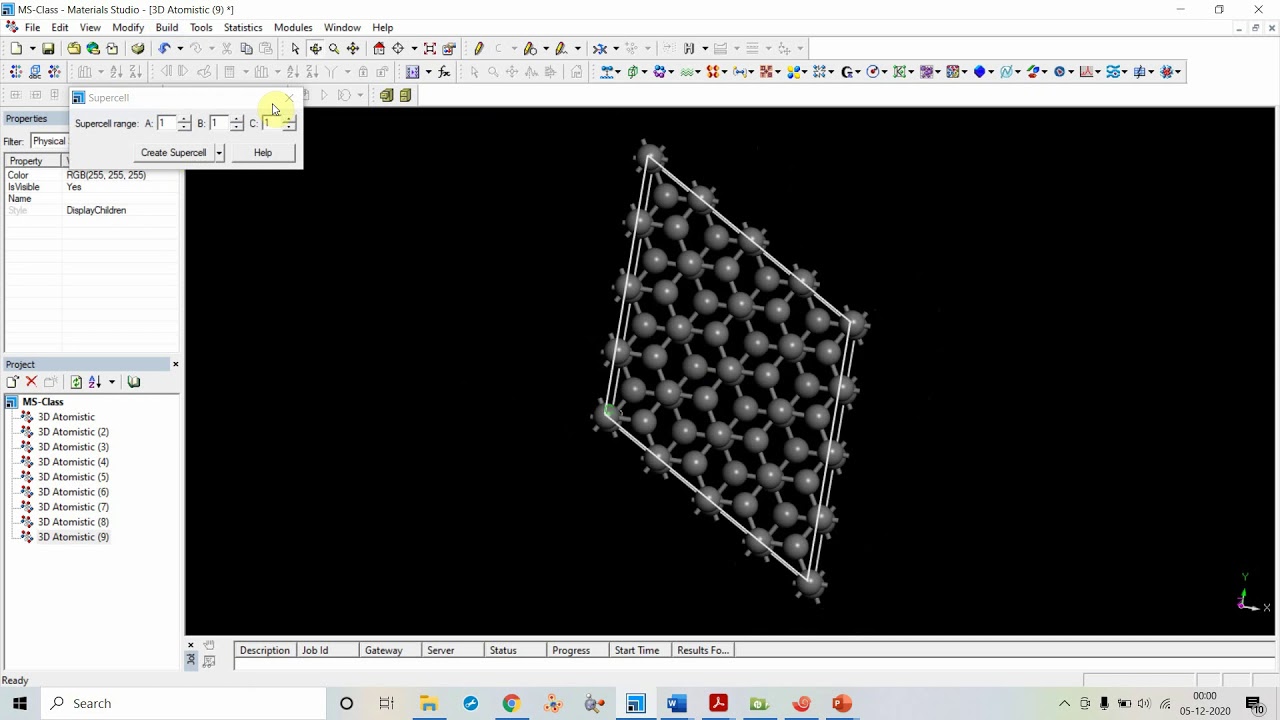Image resolution: width=1280 pixels, height=720 pixels.
Task: Click the fx function icon
Action: point(444,72)
